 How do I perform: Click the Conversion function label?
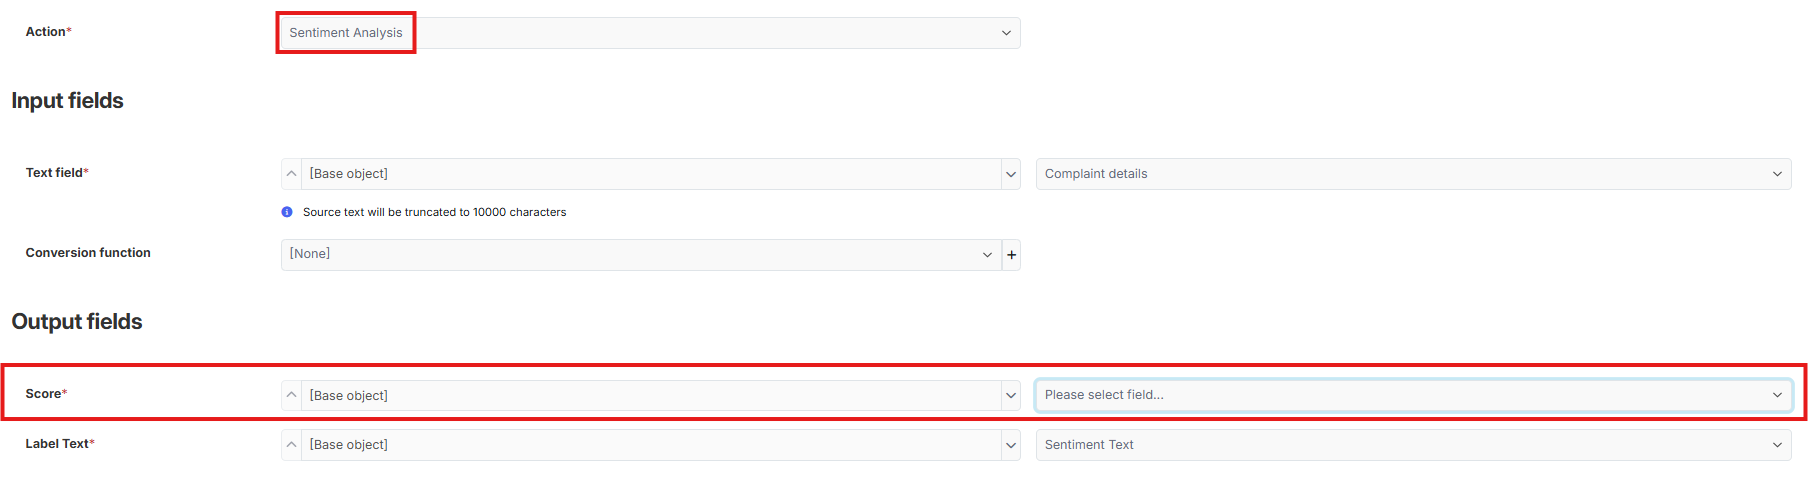pyautogui.click(x=88, y=253)
